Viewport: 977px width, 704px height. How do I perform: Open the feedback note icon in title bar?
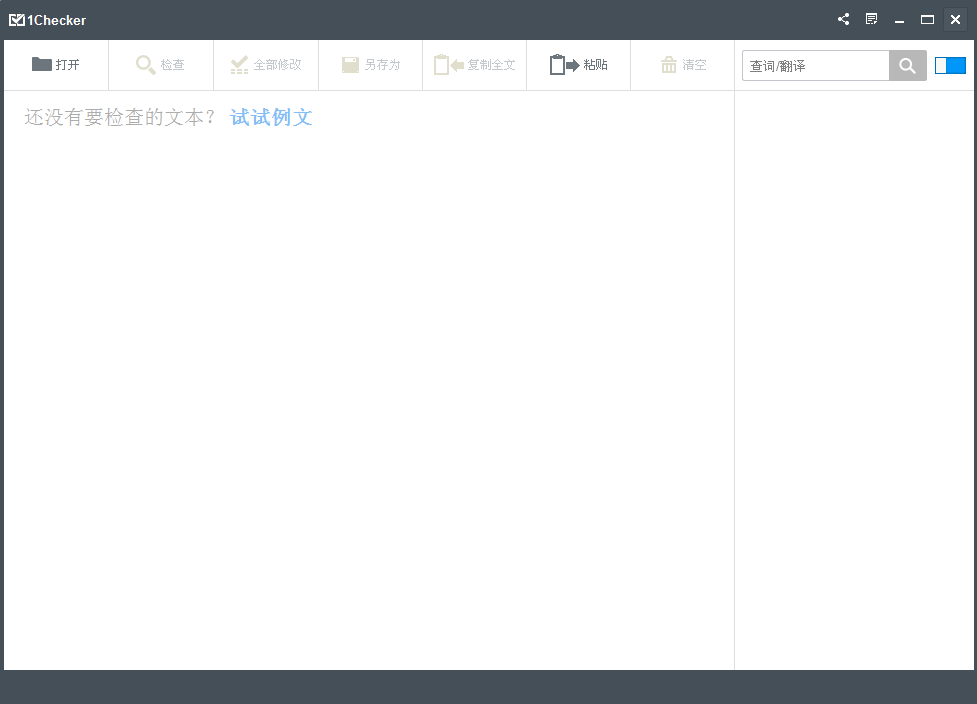coord(872,19)
